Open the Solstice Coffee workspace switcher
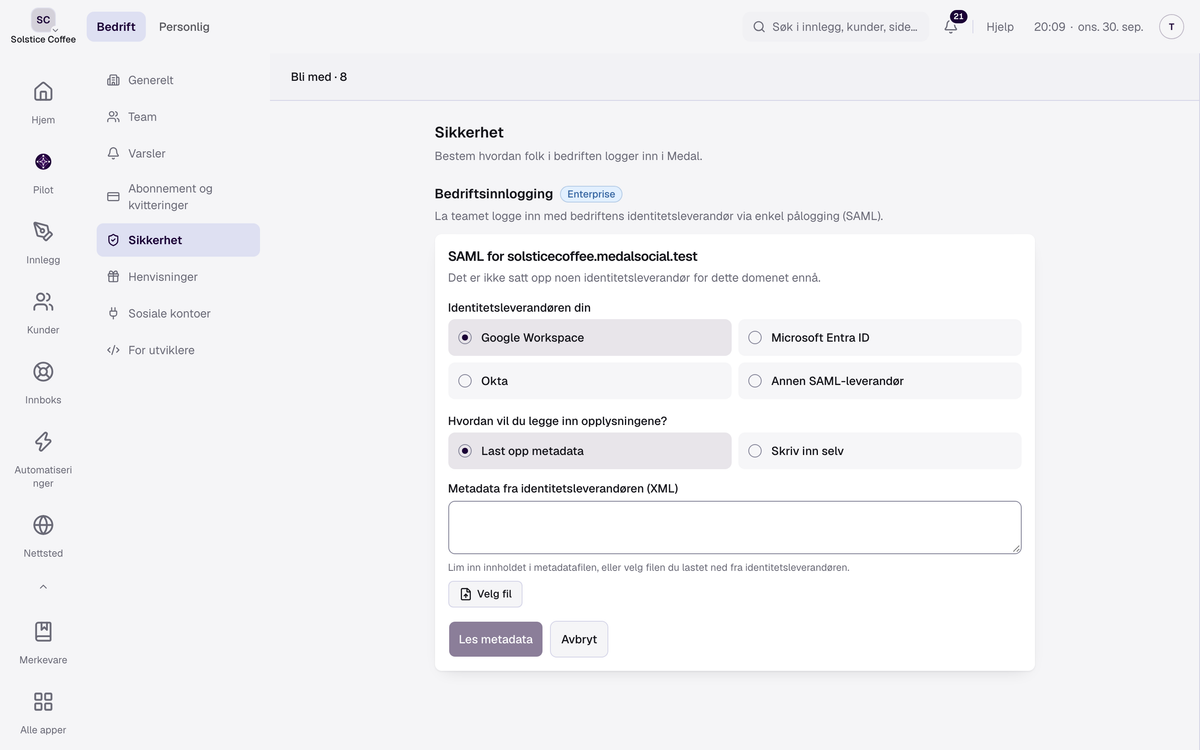1200x750 pixels. pyautogui.click(x=43, y=27)
